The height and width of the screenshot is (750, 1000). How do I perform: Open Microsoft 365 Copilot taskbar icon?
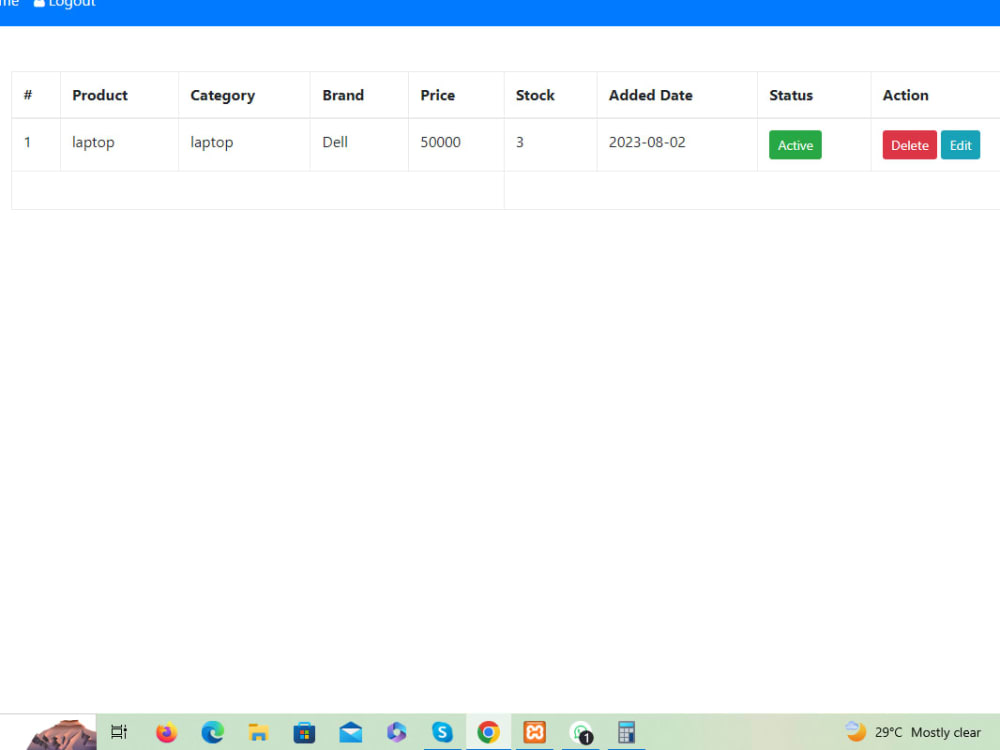click(397, 732)
